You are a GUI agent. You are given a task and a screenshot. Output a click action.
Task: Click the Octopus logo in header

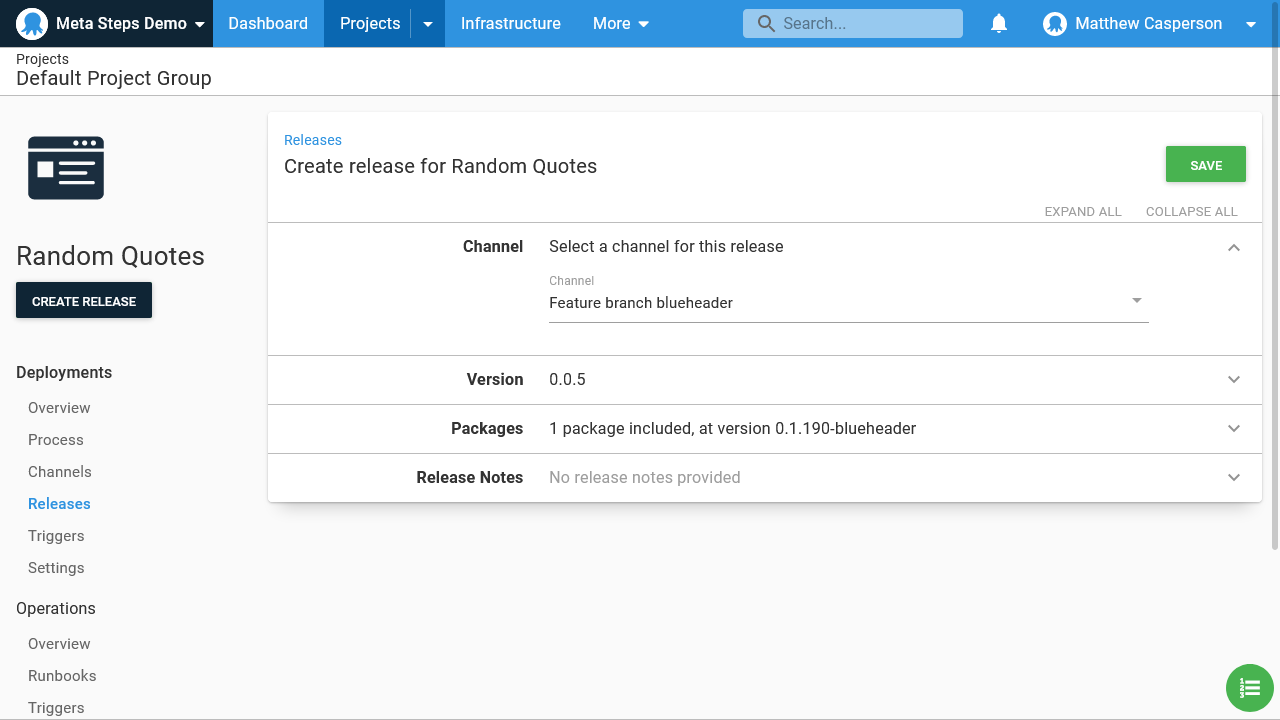(x=32, y=24)
